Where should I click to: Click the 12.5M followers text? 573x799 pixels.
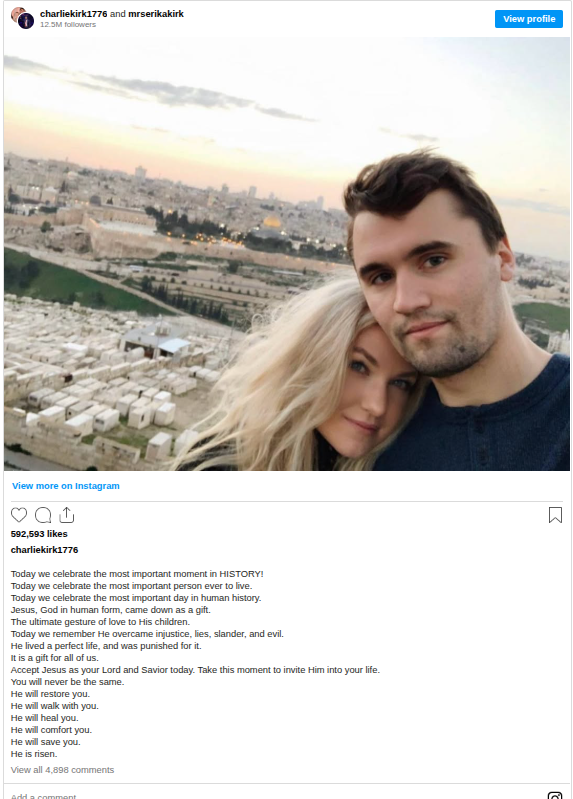click(68, 24)
